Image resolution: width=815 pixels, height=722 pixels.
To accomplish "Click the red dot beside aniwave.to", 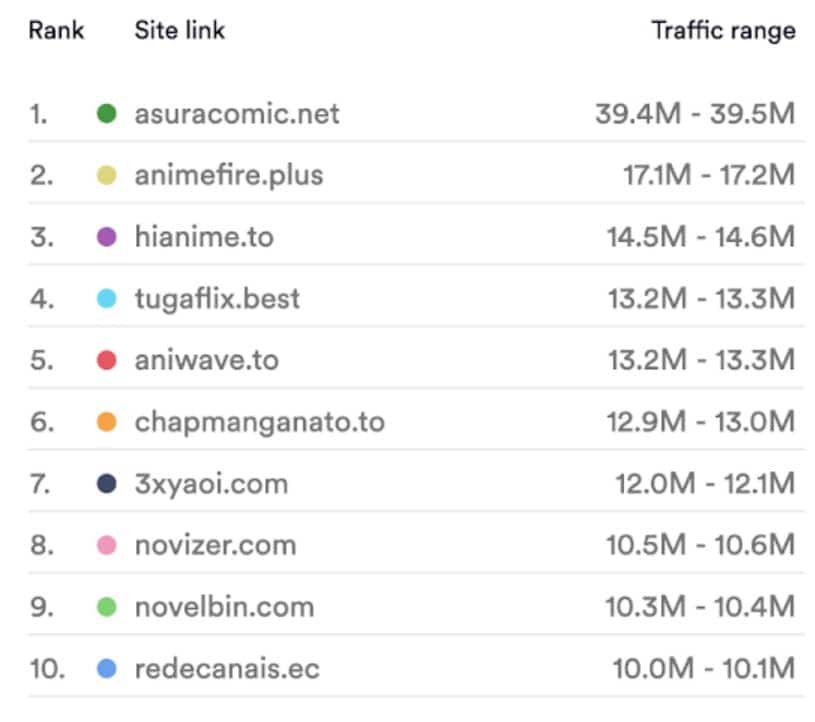I will pos(107,360).
